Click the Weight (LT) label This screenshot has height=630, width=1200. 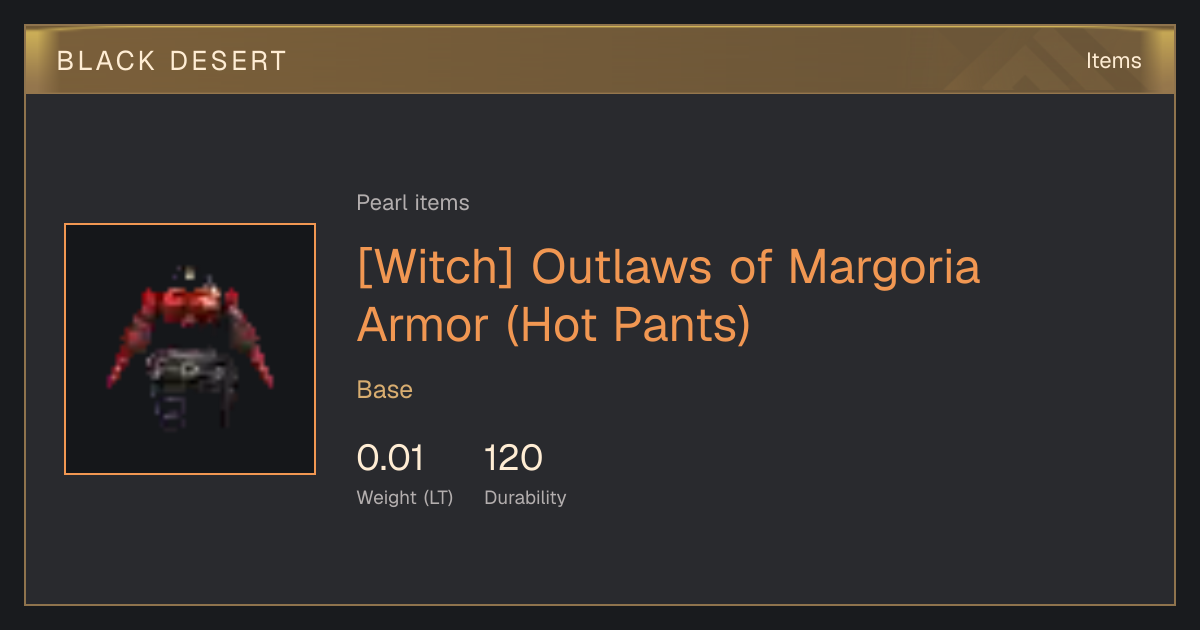(405, 498)
